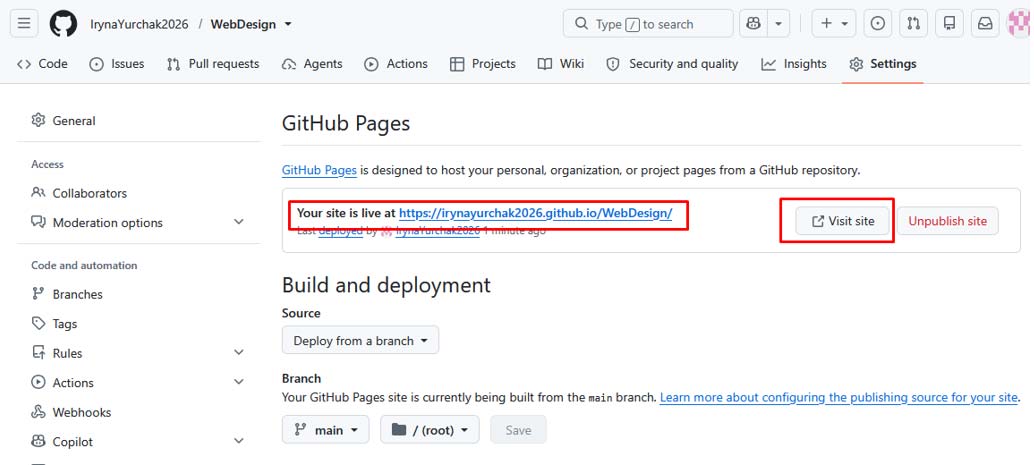Open the live site URL link

pyautogui.click(x=535, y=213)
